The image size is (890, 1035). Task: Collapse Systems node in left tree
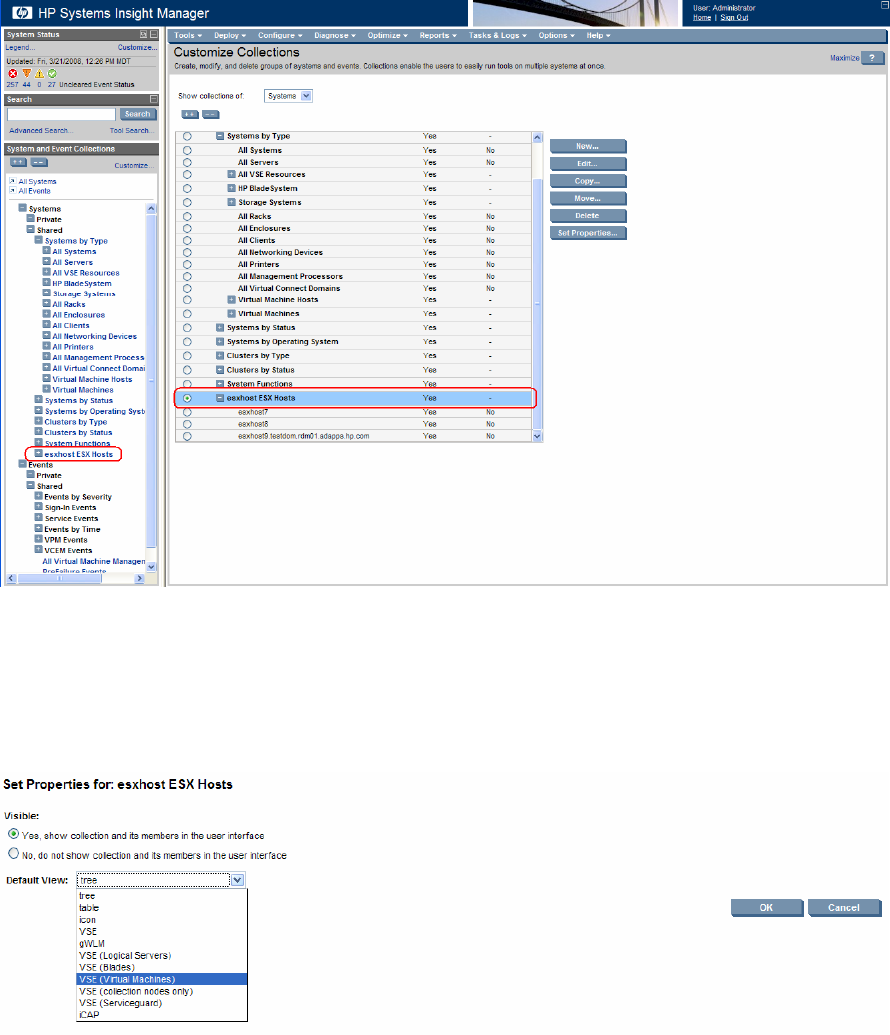22,208
